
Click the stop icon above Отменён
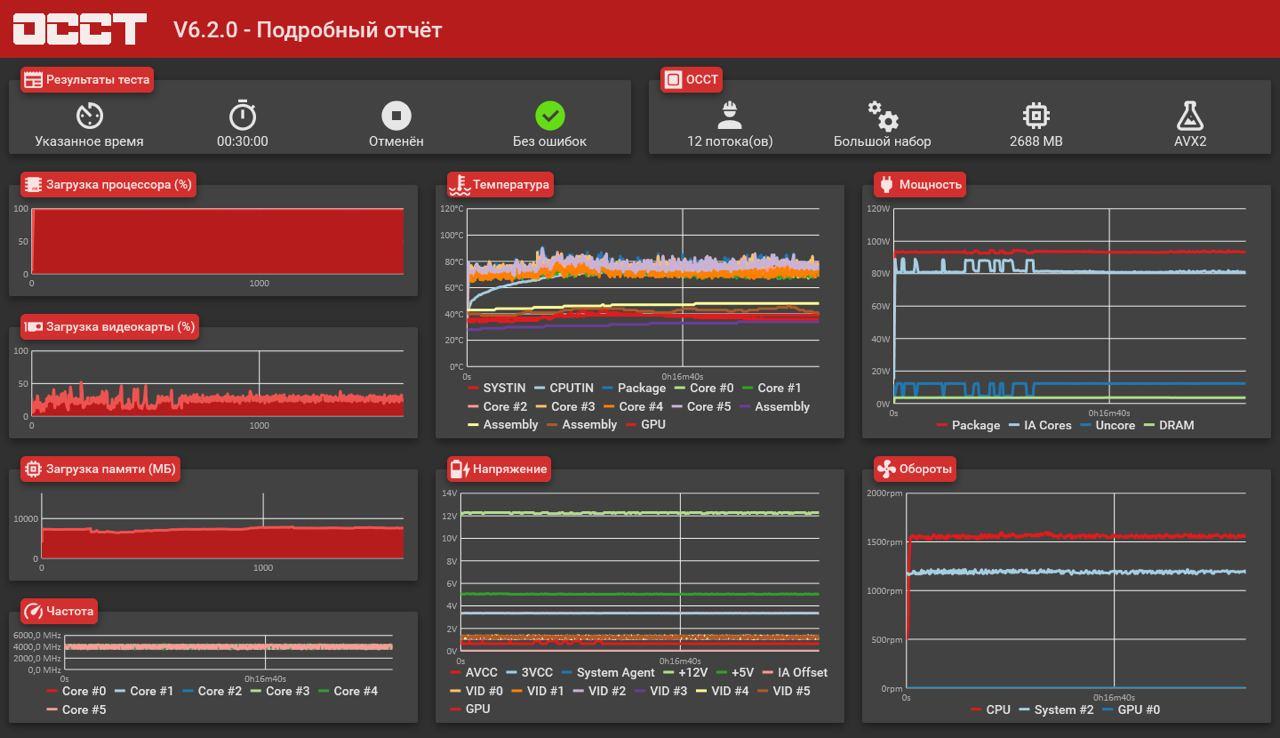click(396, 115)
